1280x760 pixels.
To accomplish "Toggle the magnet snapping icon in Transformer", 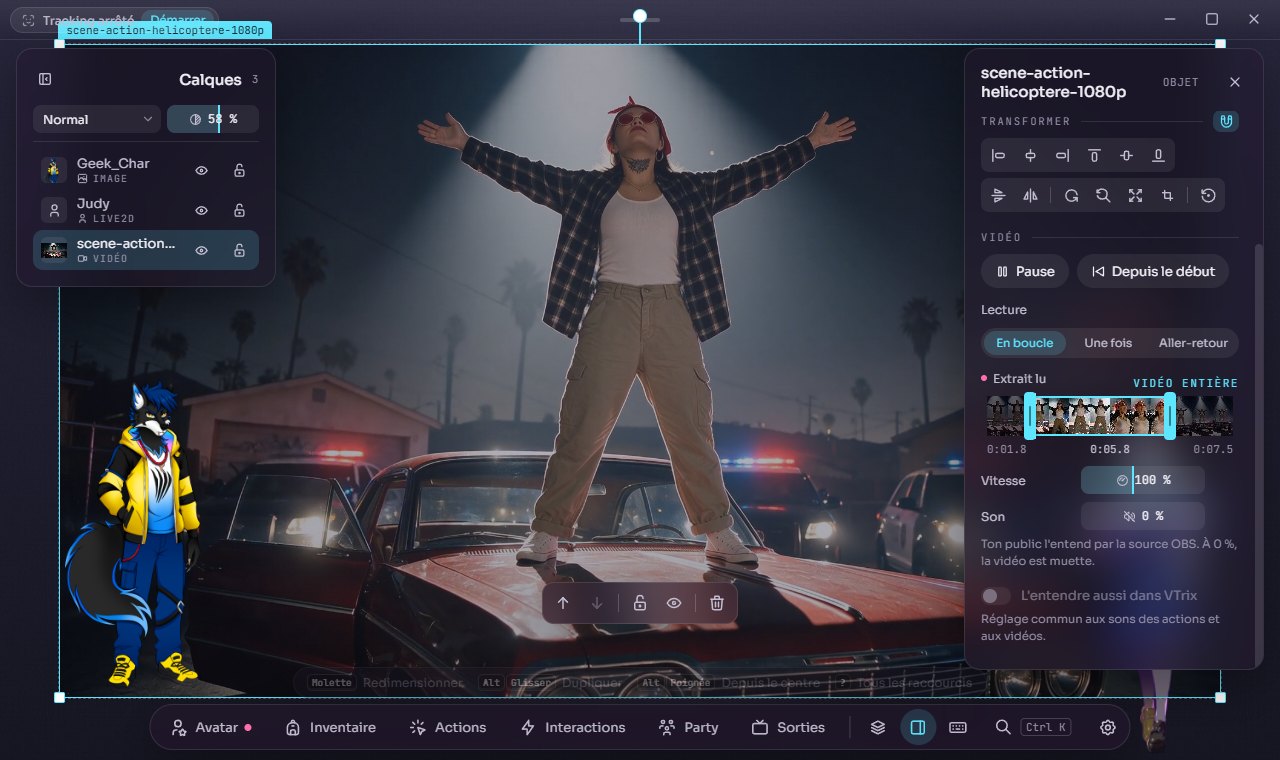I will 1226,121.
